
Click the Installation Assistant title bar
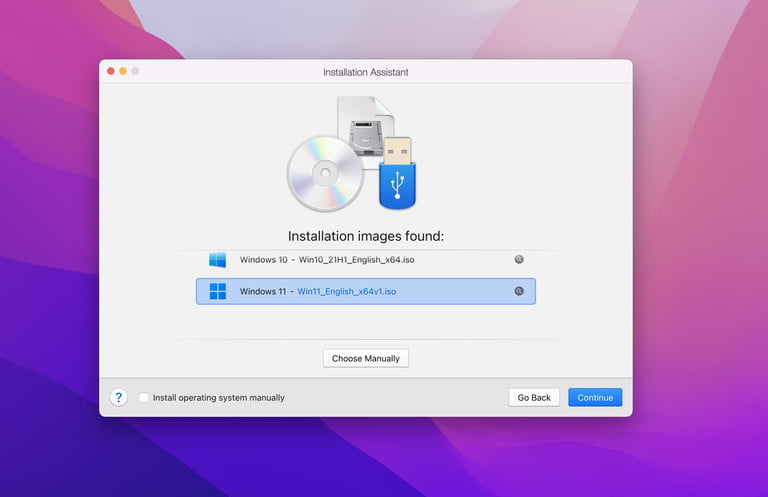click(366, 72)
